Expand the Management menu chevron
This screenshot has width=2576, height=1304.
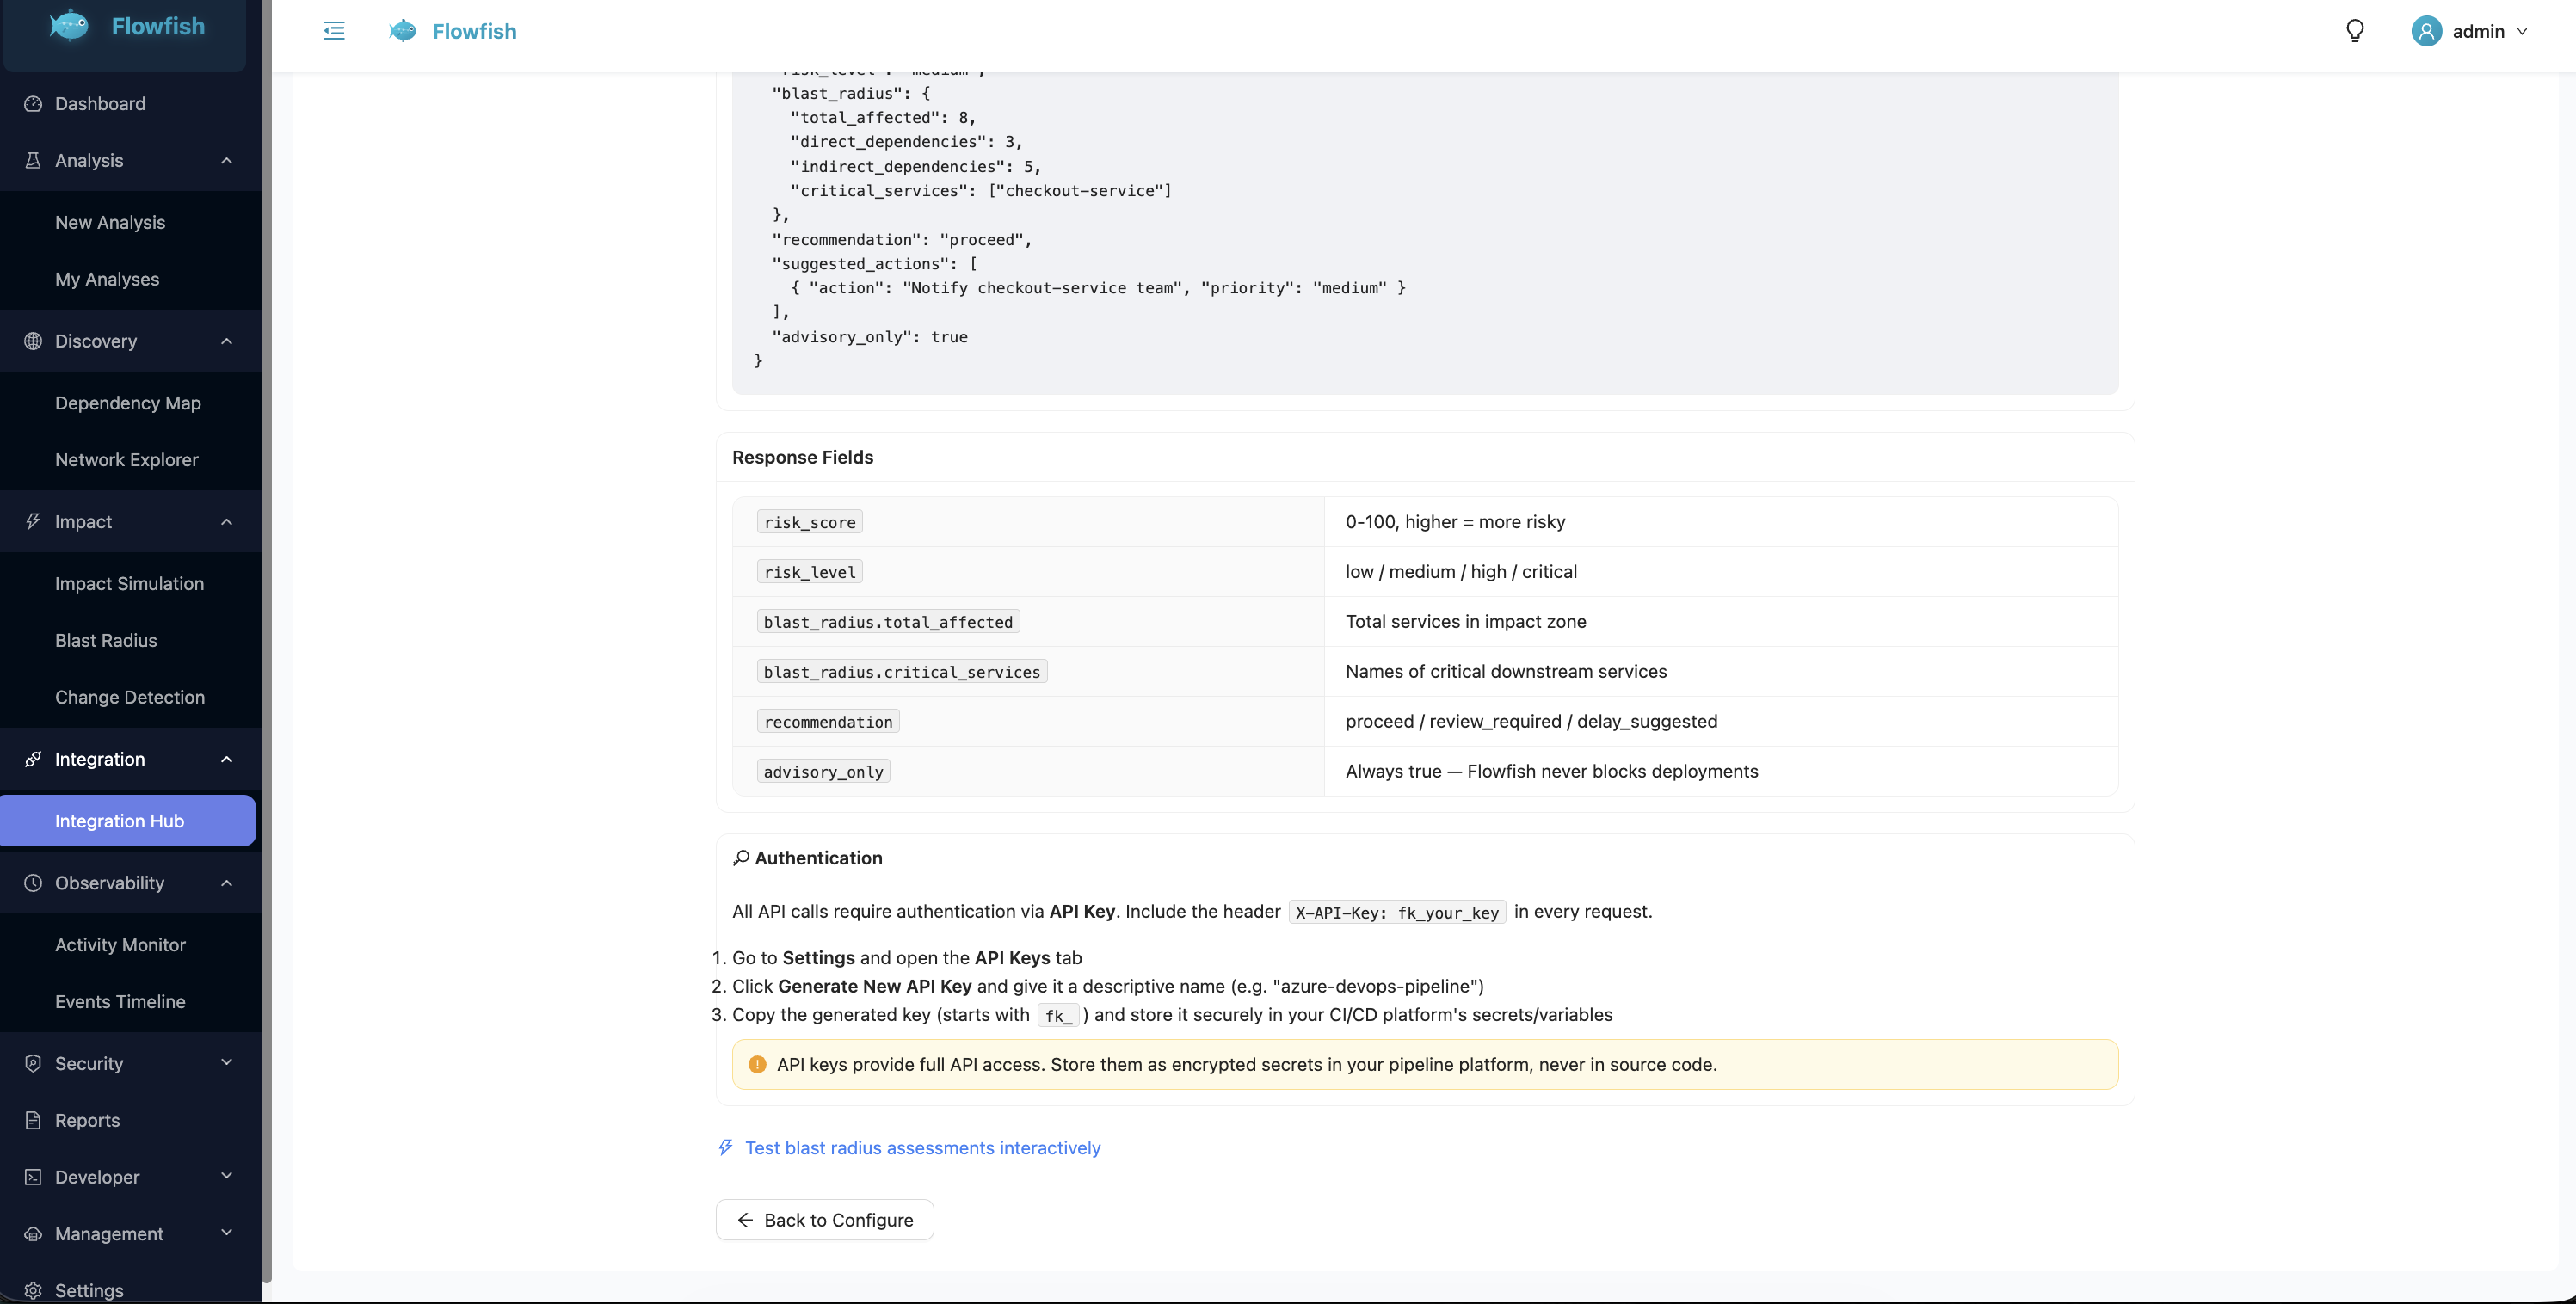[227, 1233]
